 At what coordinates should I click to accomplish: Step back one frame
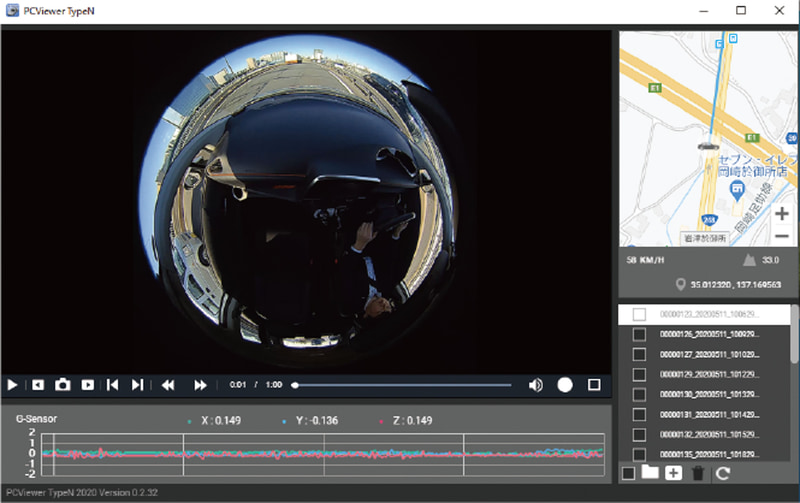tap(38, 384)
